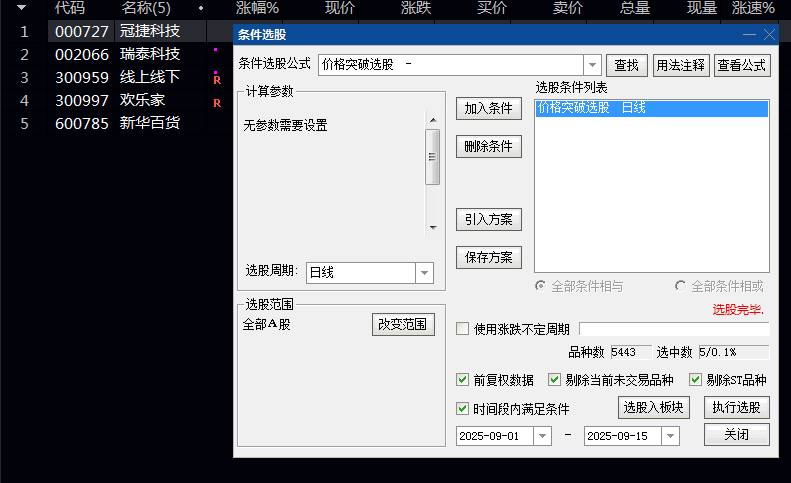
Task: Open 用法注释 usage notes
Action: pos(681,65)
